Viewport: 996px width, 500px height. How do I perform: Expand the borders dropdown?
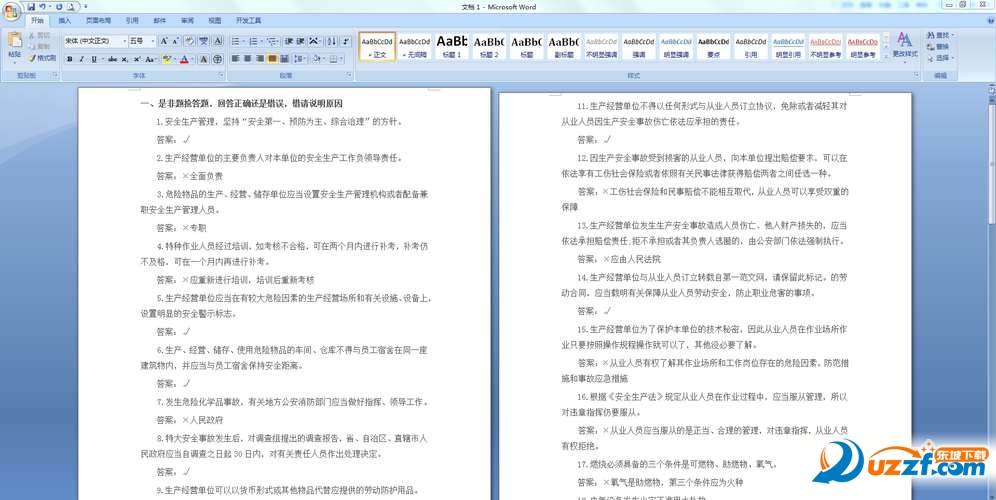pos(341,59)
